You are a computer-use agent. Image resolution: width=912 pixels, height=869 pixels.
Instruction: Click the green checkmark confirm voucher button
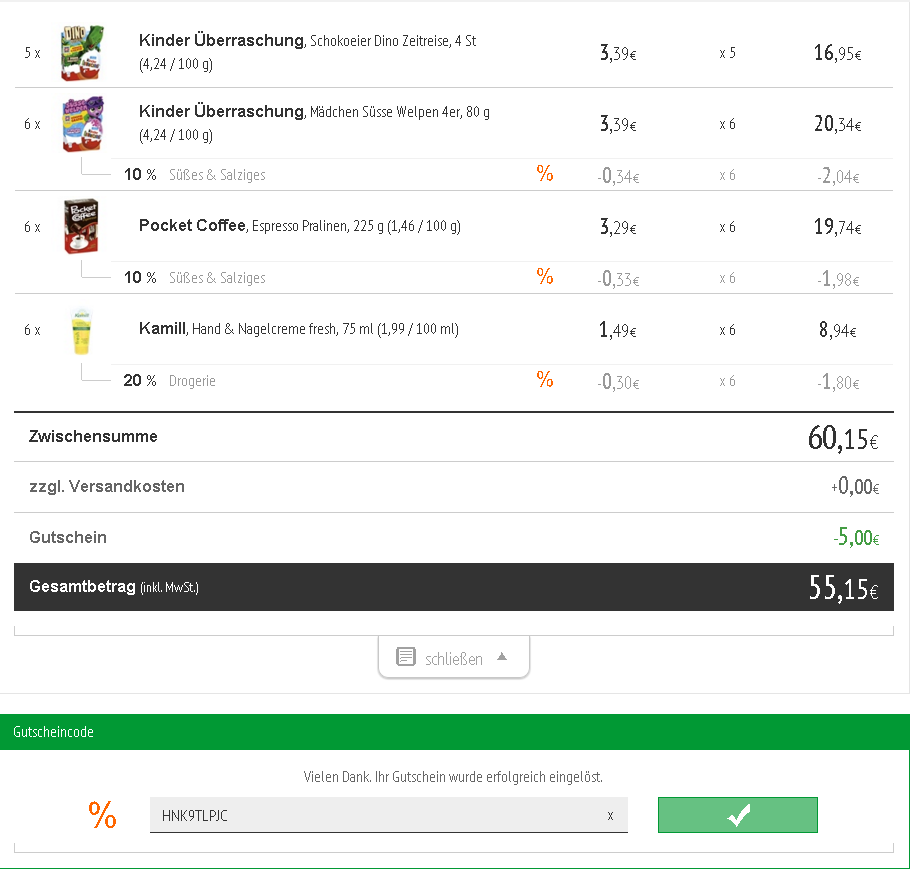[x=738, y=815]
